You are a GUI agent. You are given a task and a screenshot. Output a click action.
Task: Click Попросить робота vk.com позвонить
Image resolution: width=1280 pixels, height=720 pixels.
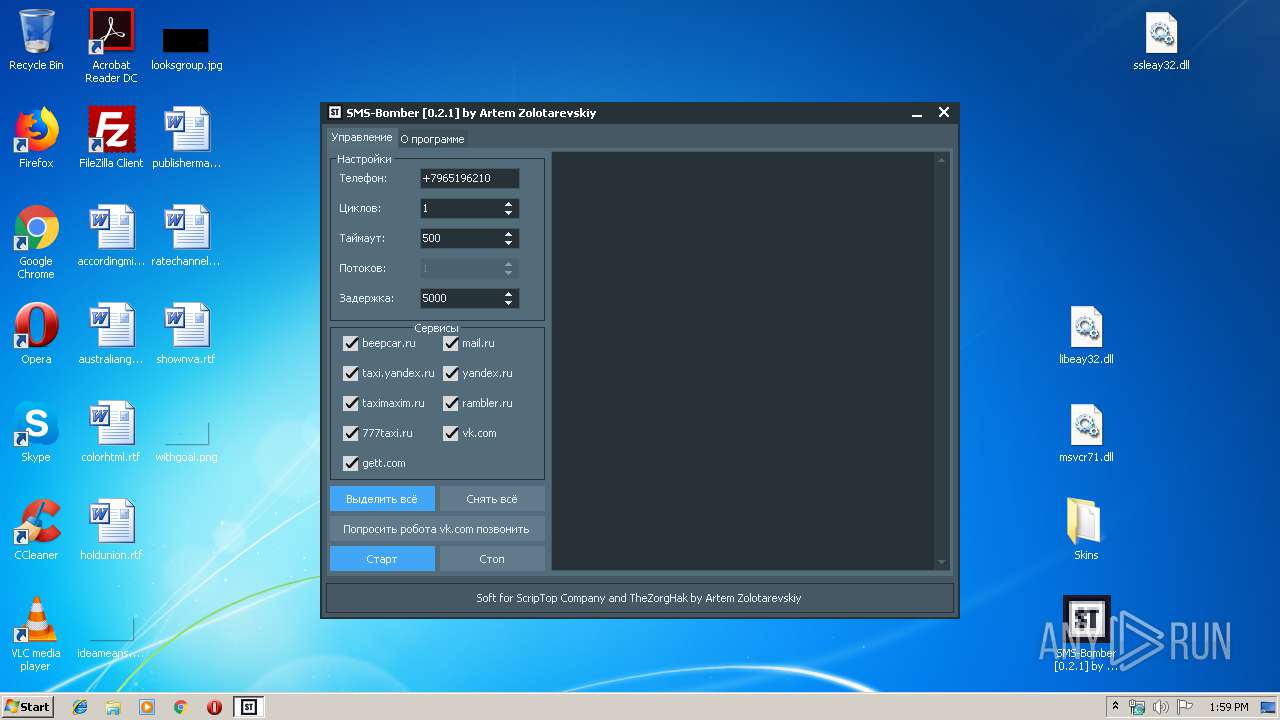tap(437, 529)
